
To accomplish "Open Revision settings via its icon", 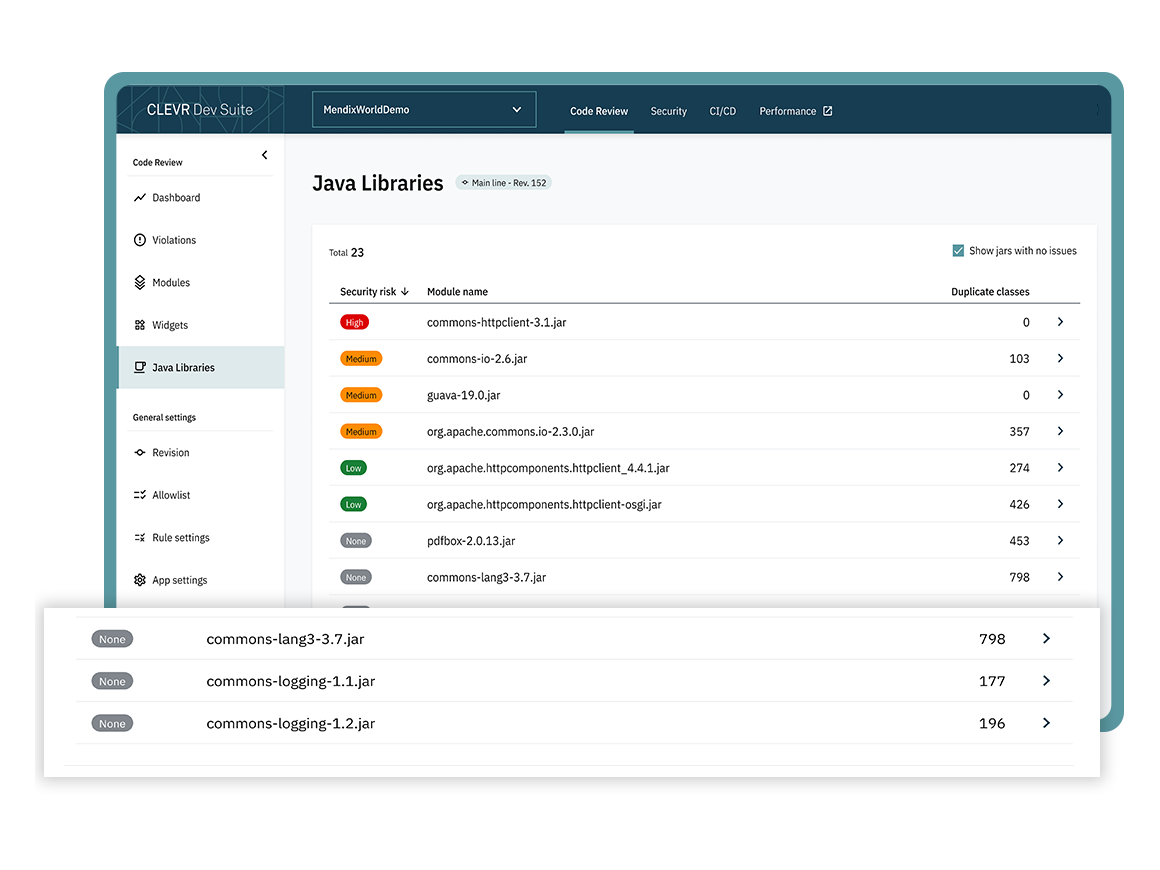I will point(140,453).
